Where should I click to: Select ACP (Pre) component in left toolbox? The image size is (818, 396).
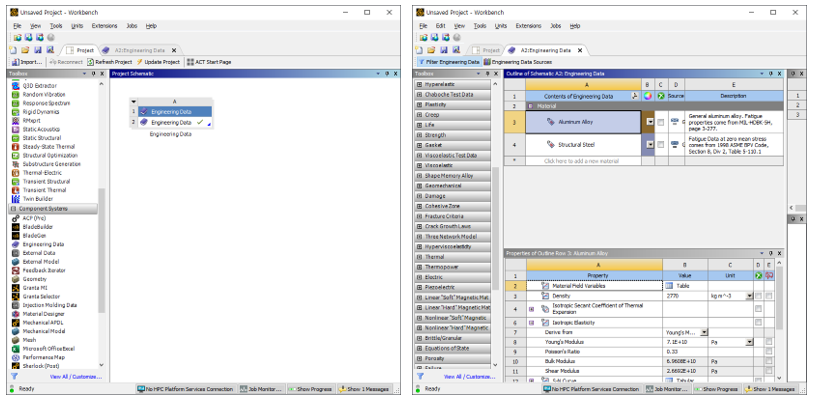tap(34, 218)
